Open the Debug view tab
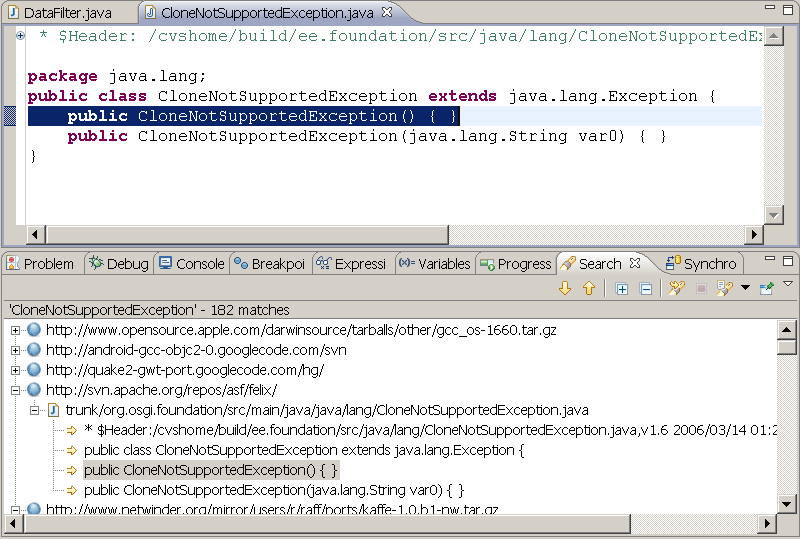 coord(119,264)
